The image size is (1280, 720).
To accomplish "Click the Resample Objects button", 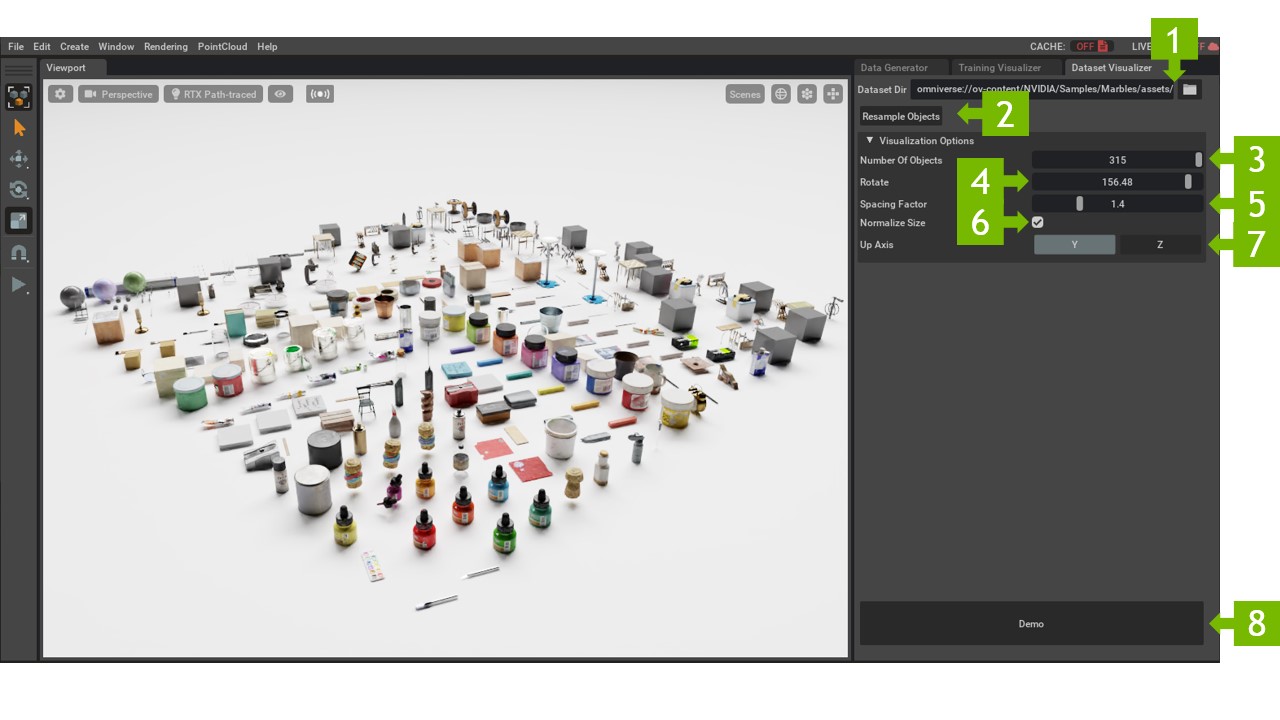I will (x=901, y=116).
